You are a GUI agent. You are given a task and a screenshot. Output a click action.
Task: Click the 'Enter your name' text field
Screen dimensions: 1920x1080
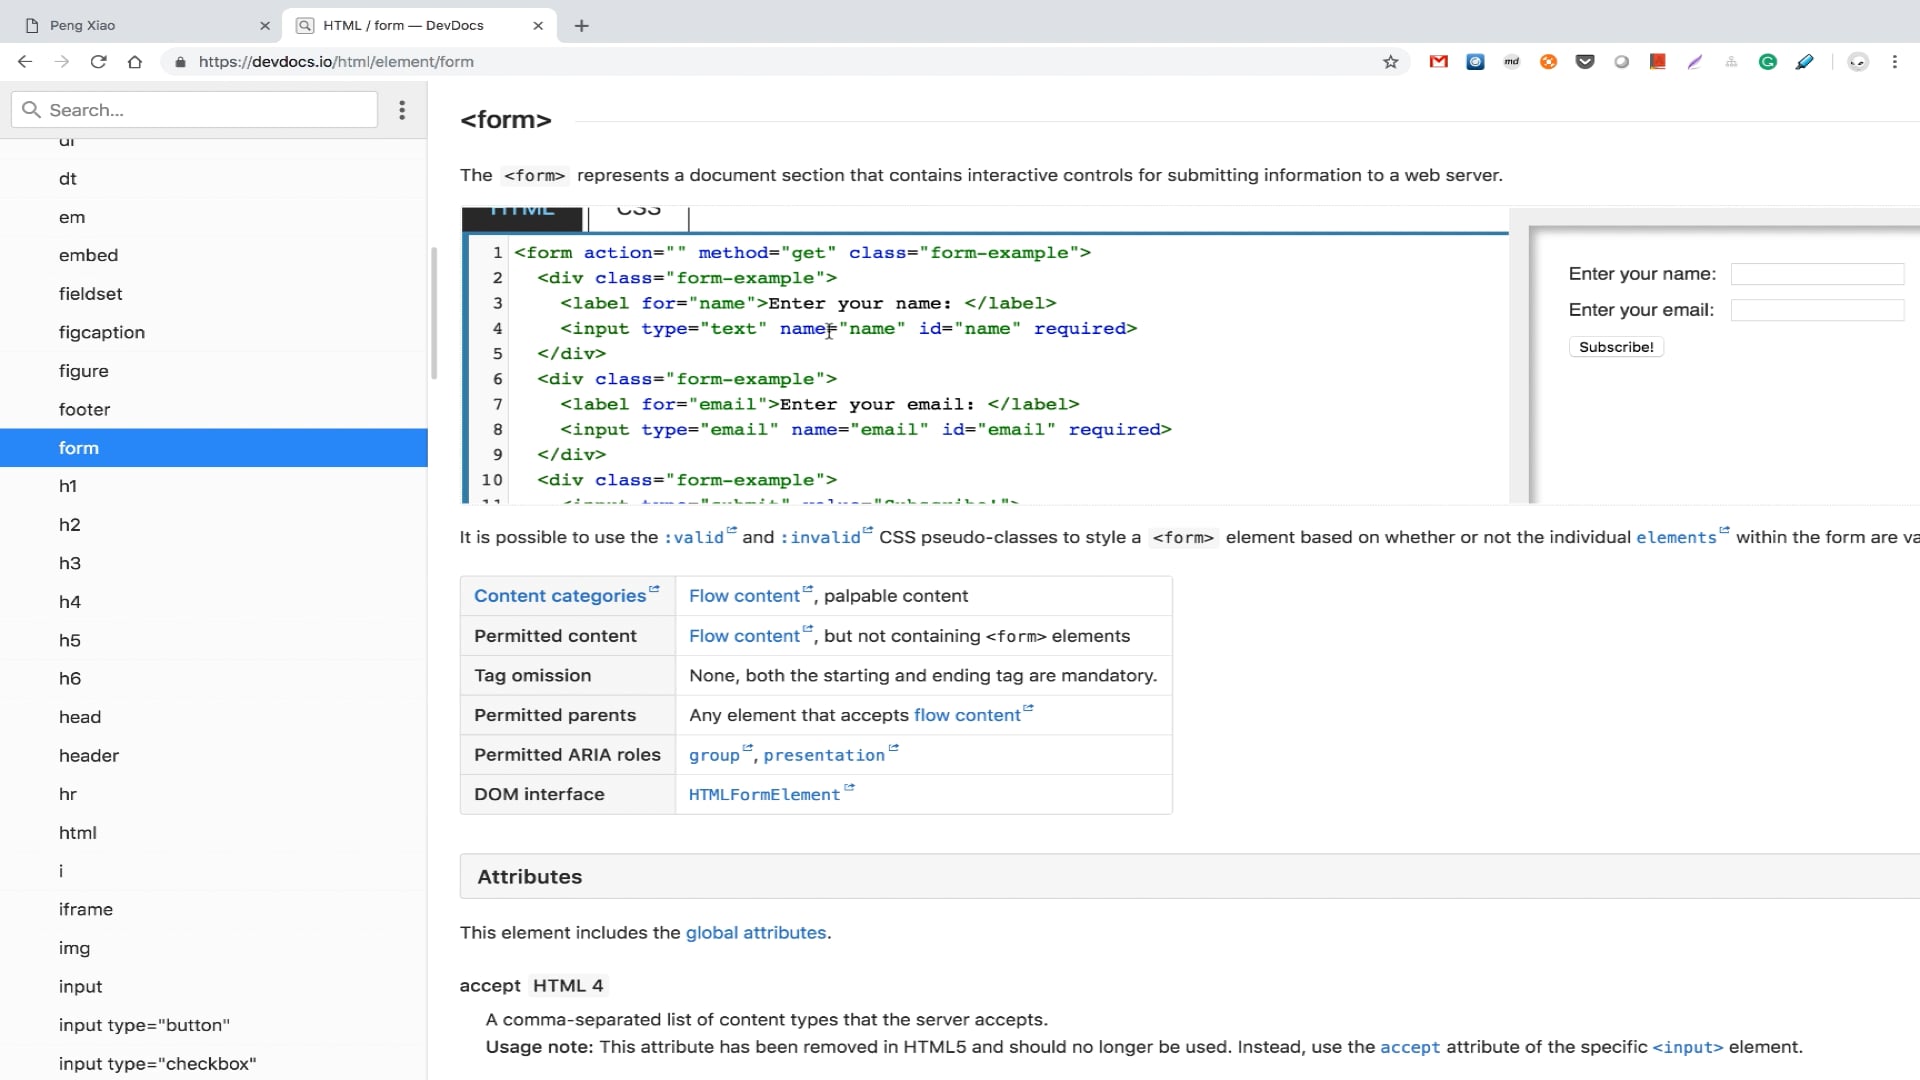(1816, 274)
